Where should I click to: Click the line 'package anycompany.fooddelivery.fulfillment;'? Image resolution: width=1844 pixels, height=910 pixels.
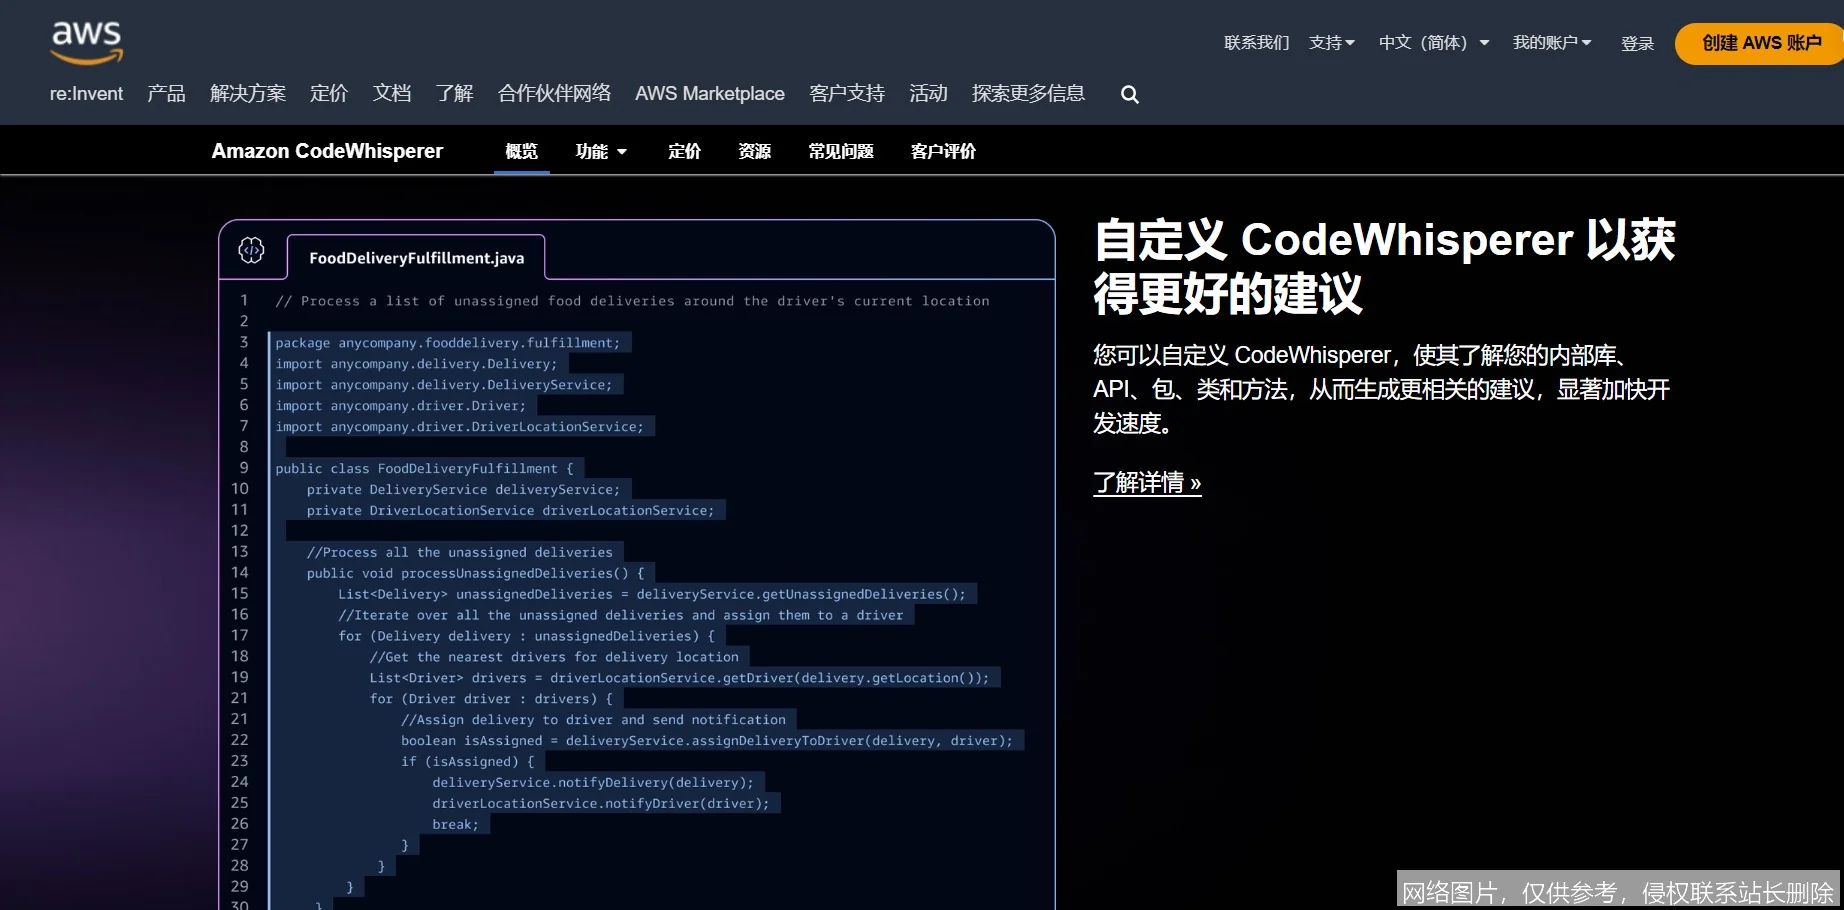(447, 343)
